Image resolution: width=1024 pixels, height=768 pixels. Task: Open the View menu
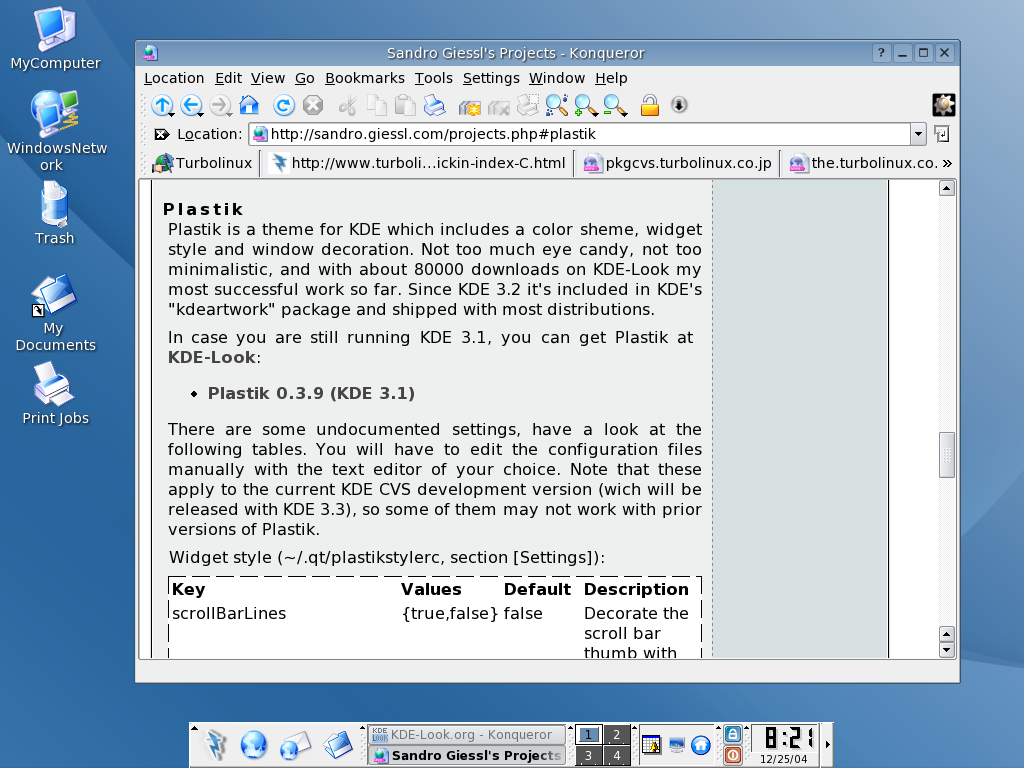268,78
